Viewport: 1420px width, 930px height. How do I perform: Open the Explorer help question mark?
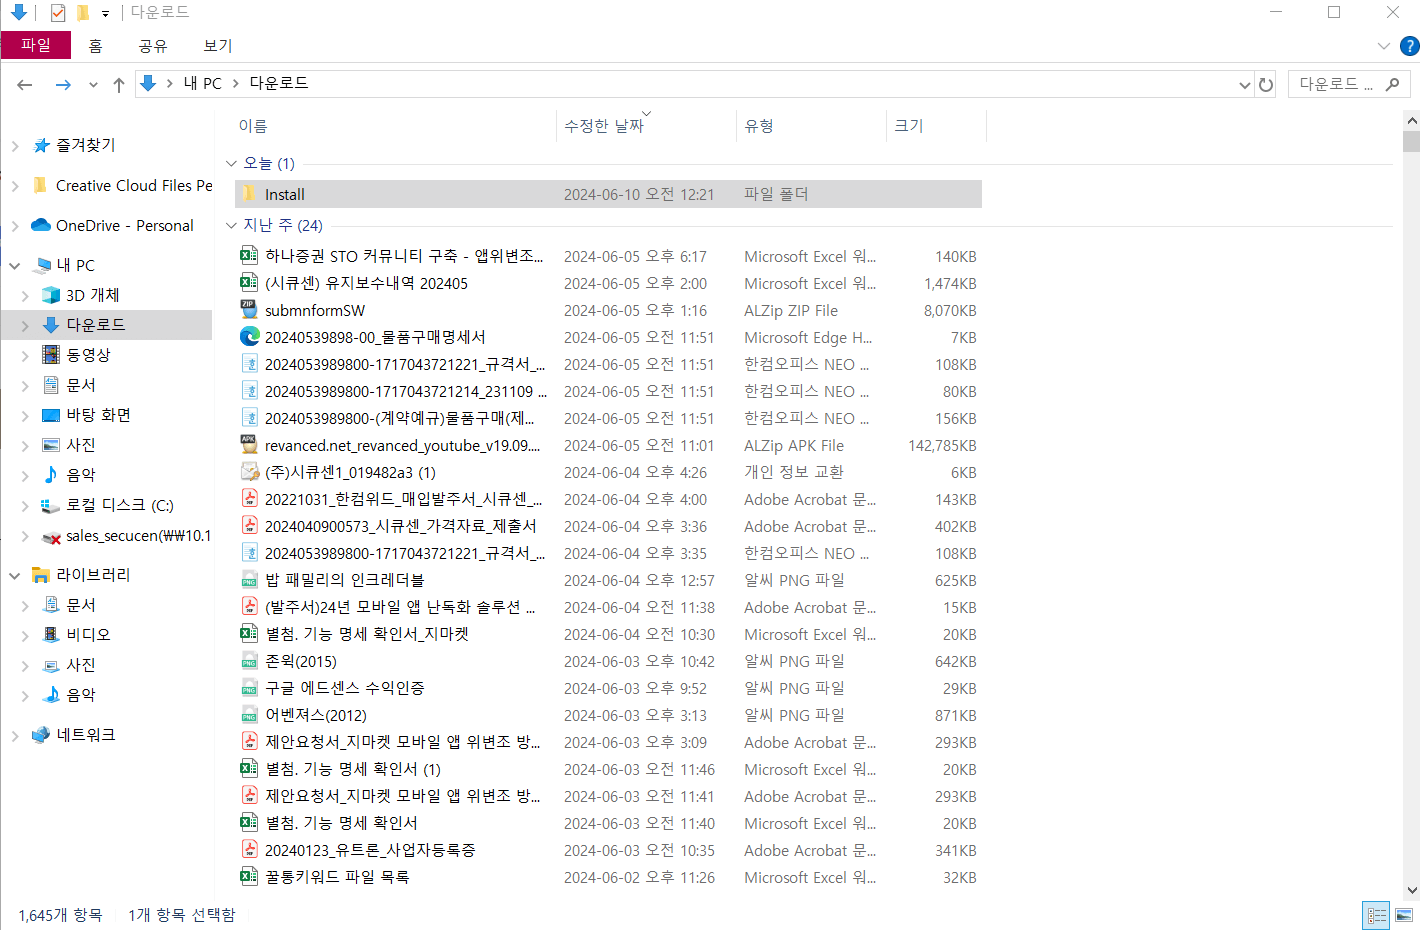point(1409,46)
